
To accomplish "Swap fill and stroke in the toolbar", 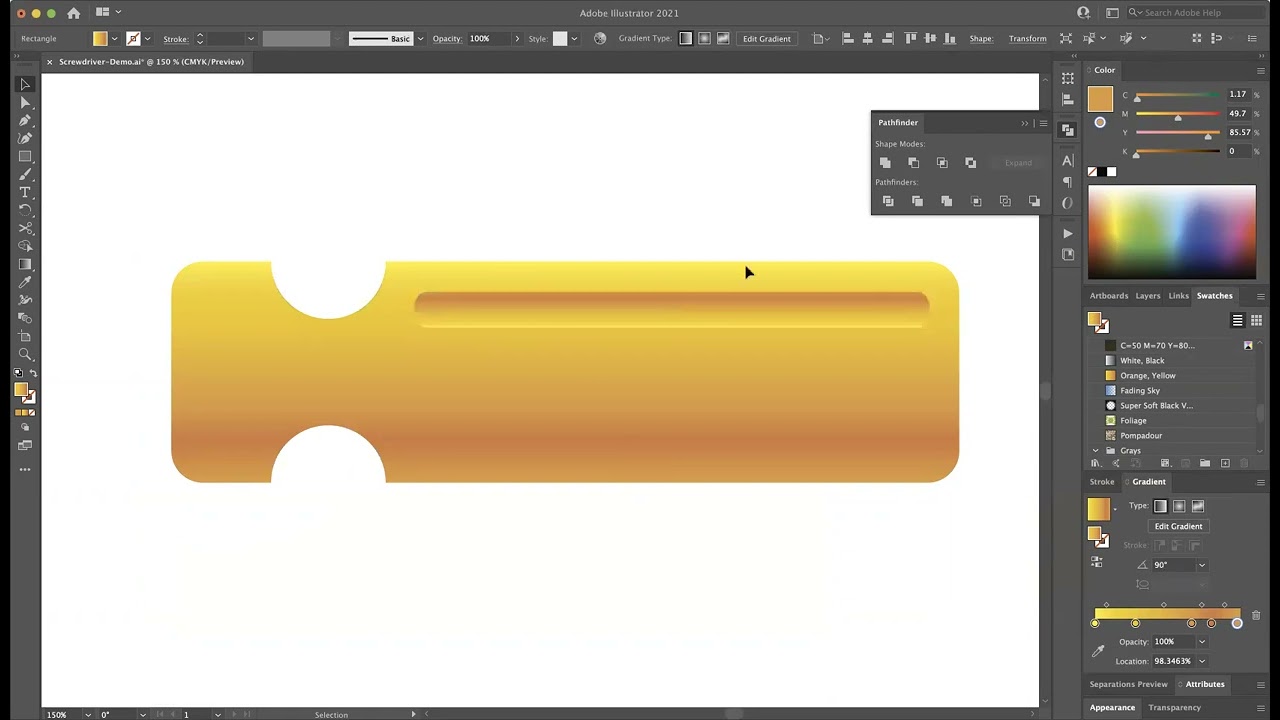I will [33, 373].
